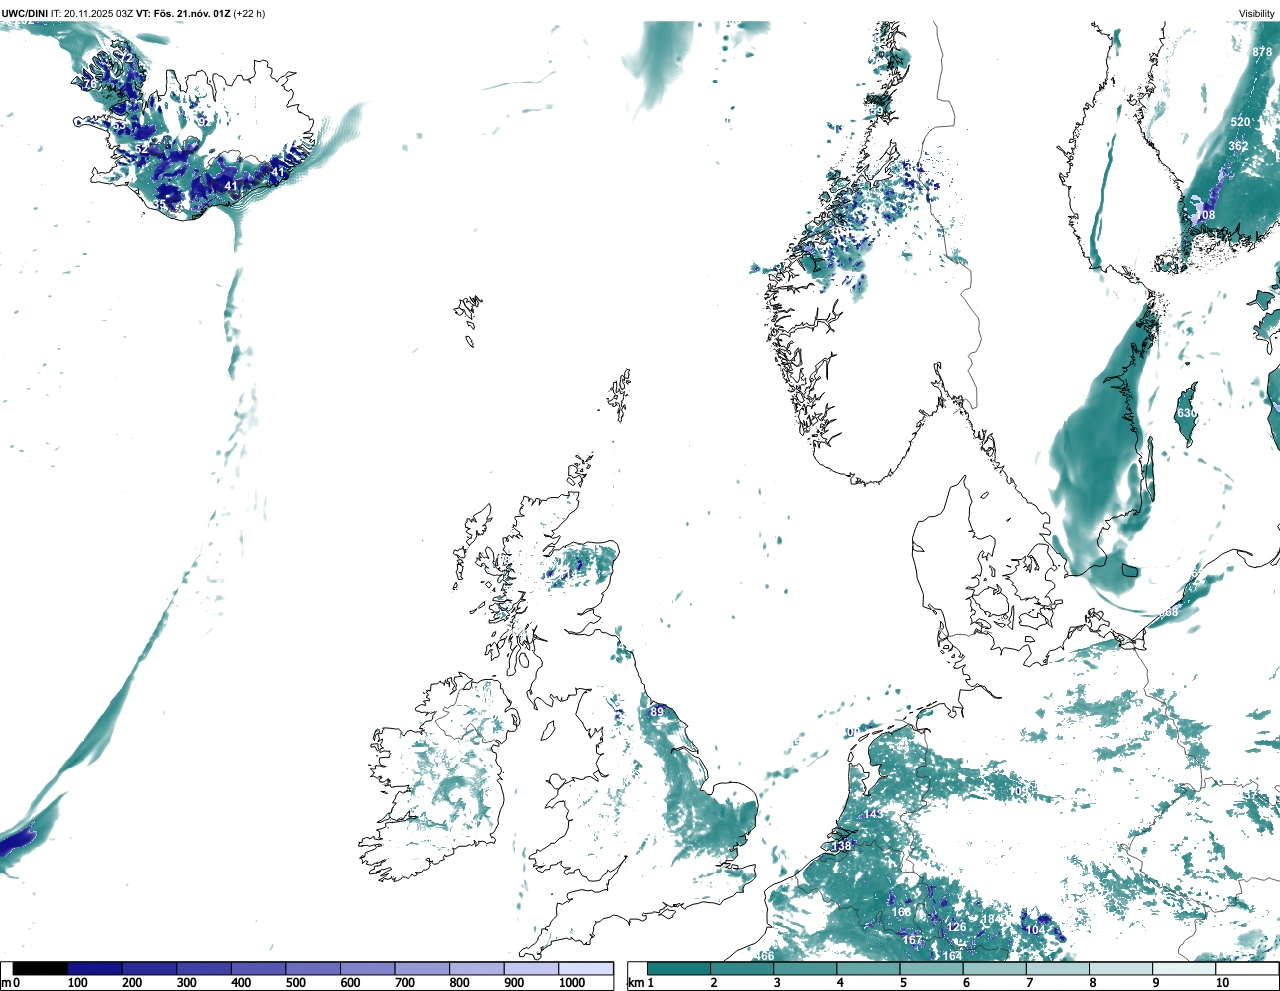Click the '143' visibility value over the Netherlands
Image resolution: width=1280 pixels, height=991 pixels.
click(874, 814)
